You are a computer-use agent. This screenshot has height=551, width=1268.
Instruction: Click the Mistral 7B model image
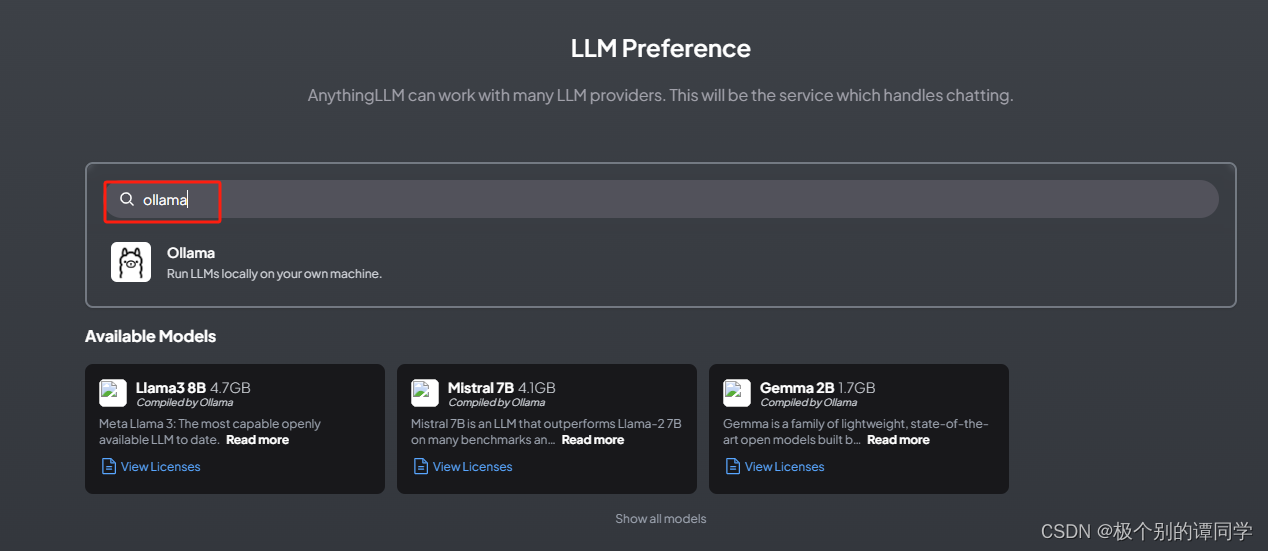coord(425,393)
